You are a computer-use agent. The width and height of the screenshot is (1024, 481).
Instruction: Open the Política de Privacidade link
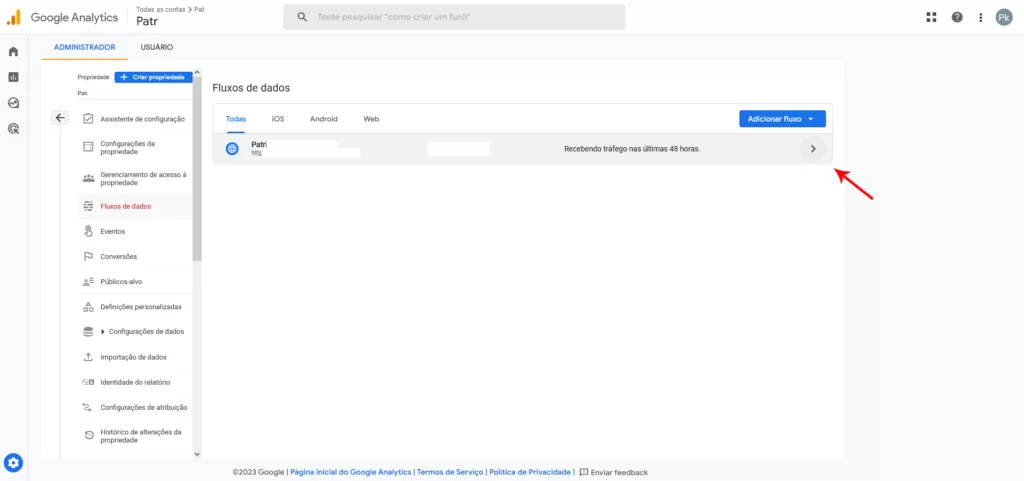530,472
